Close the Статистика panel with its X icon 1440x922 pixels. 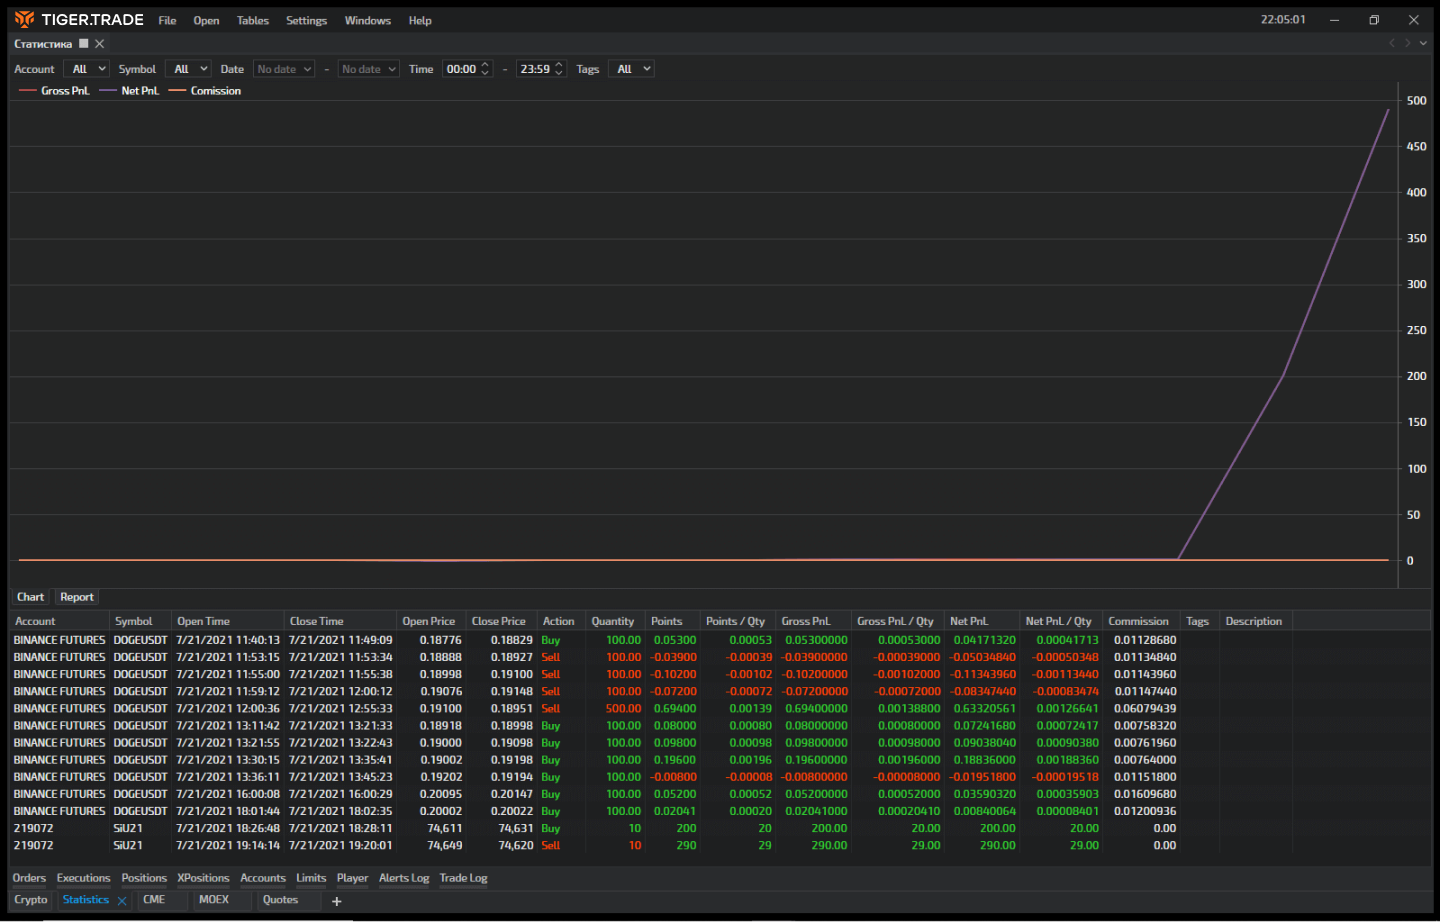coord(99,43)
